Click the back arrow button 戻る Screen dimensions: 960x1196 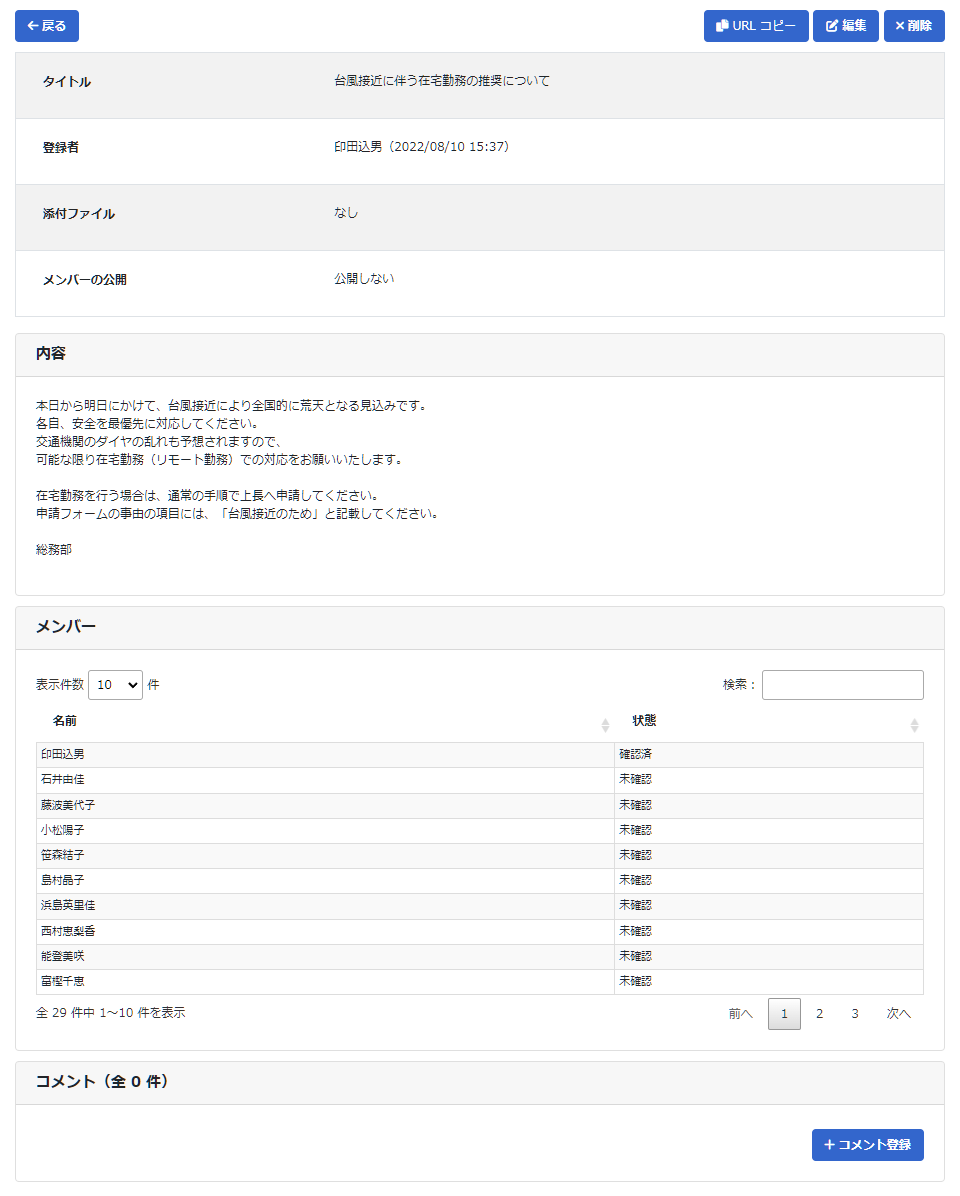pos(47,26)
